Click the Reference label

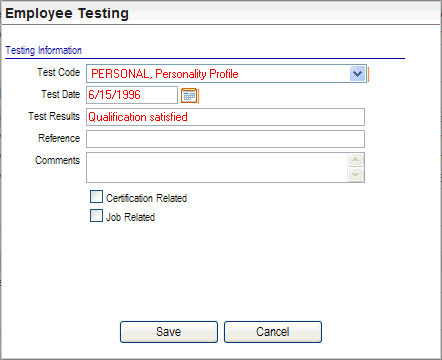(x=59, y=138)
